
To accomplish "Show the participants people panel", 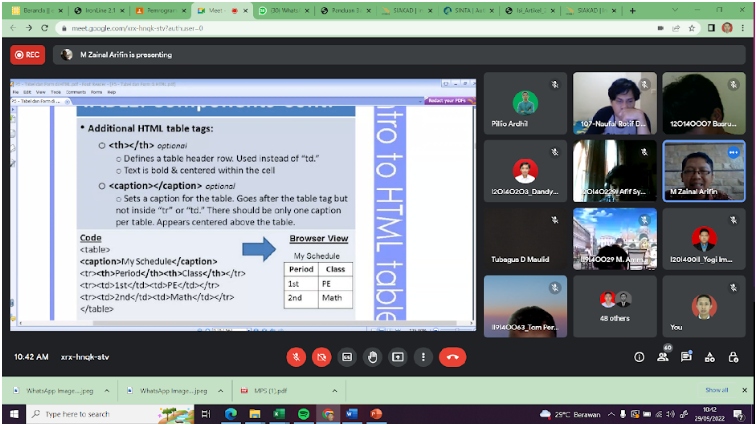I will 662,356.
